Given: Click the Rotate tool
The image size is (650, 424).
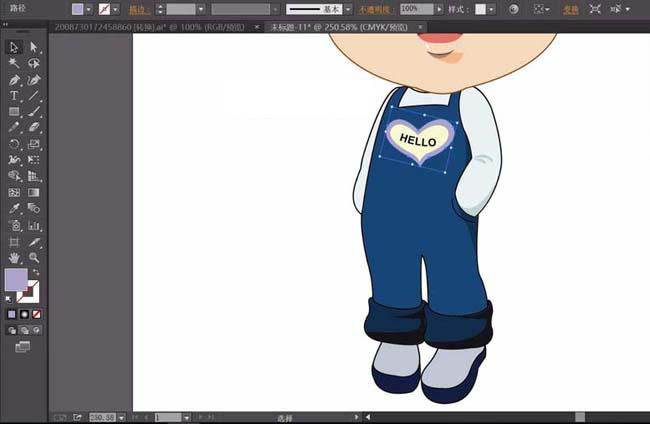Looking at the screenshot, I should click(x=14, y=144).
